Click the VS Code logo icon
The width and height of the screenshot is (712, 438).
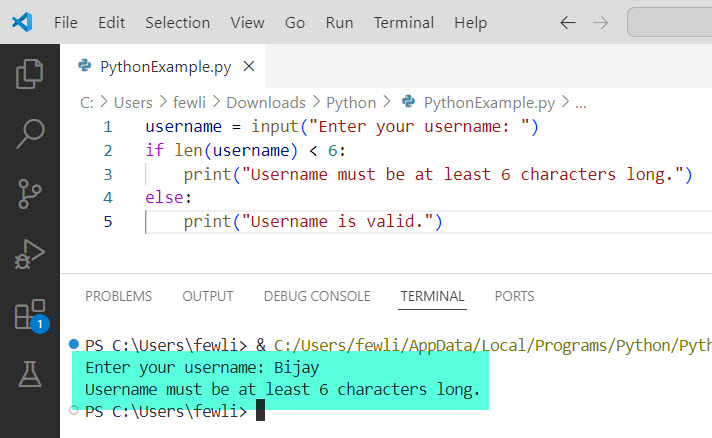22,22
